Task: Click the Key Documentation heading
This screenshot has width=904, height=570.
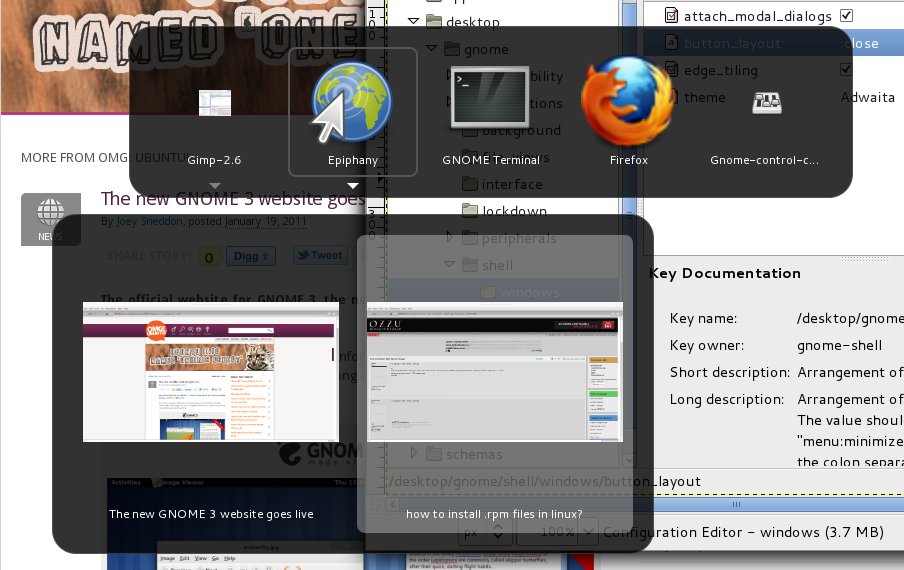Action: pos(725,273)
